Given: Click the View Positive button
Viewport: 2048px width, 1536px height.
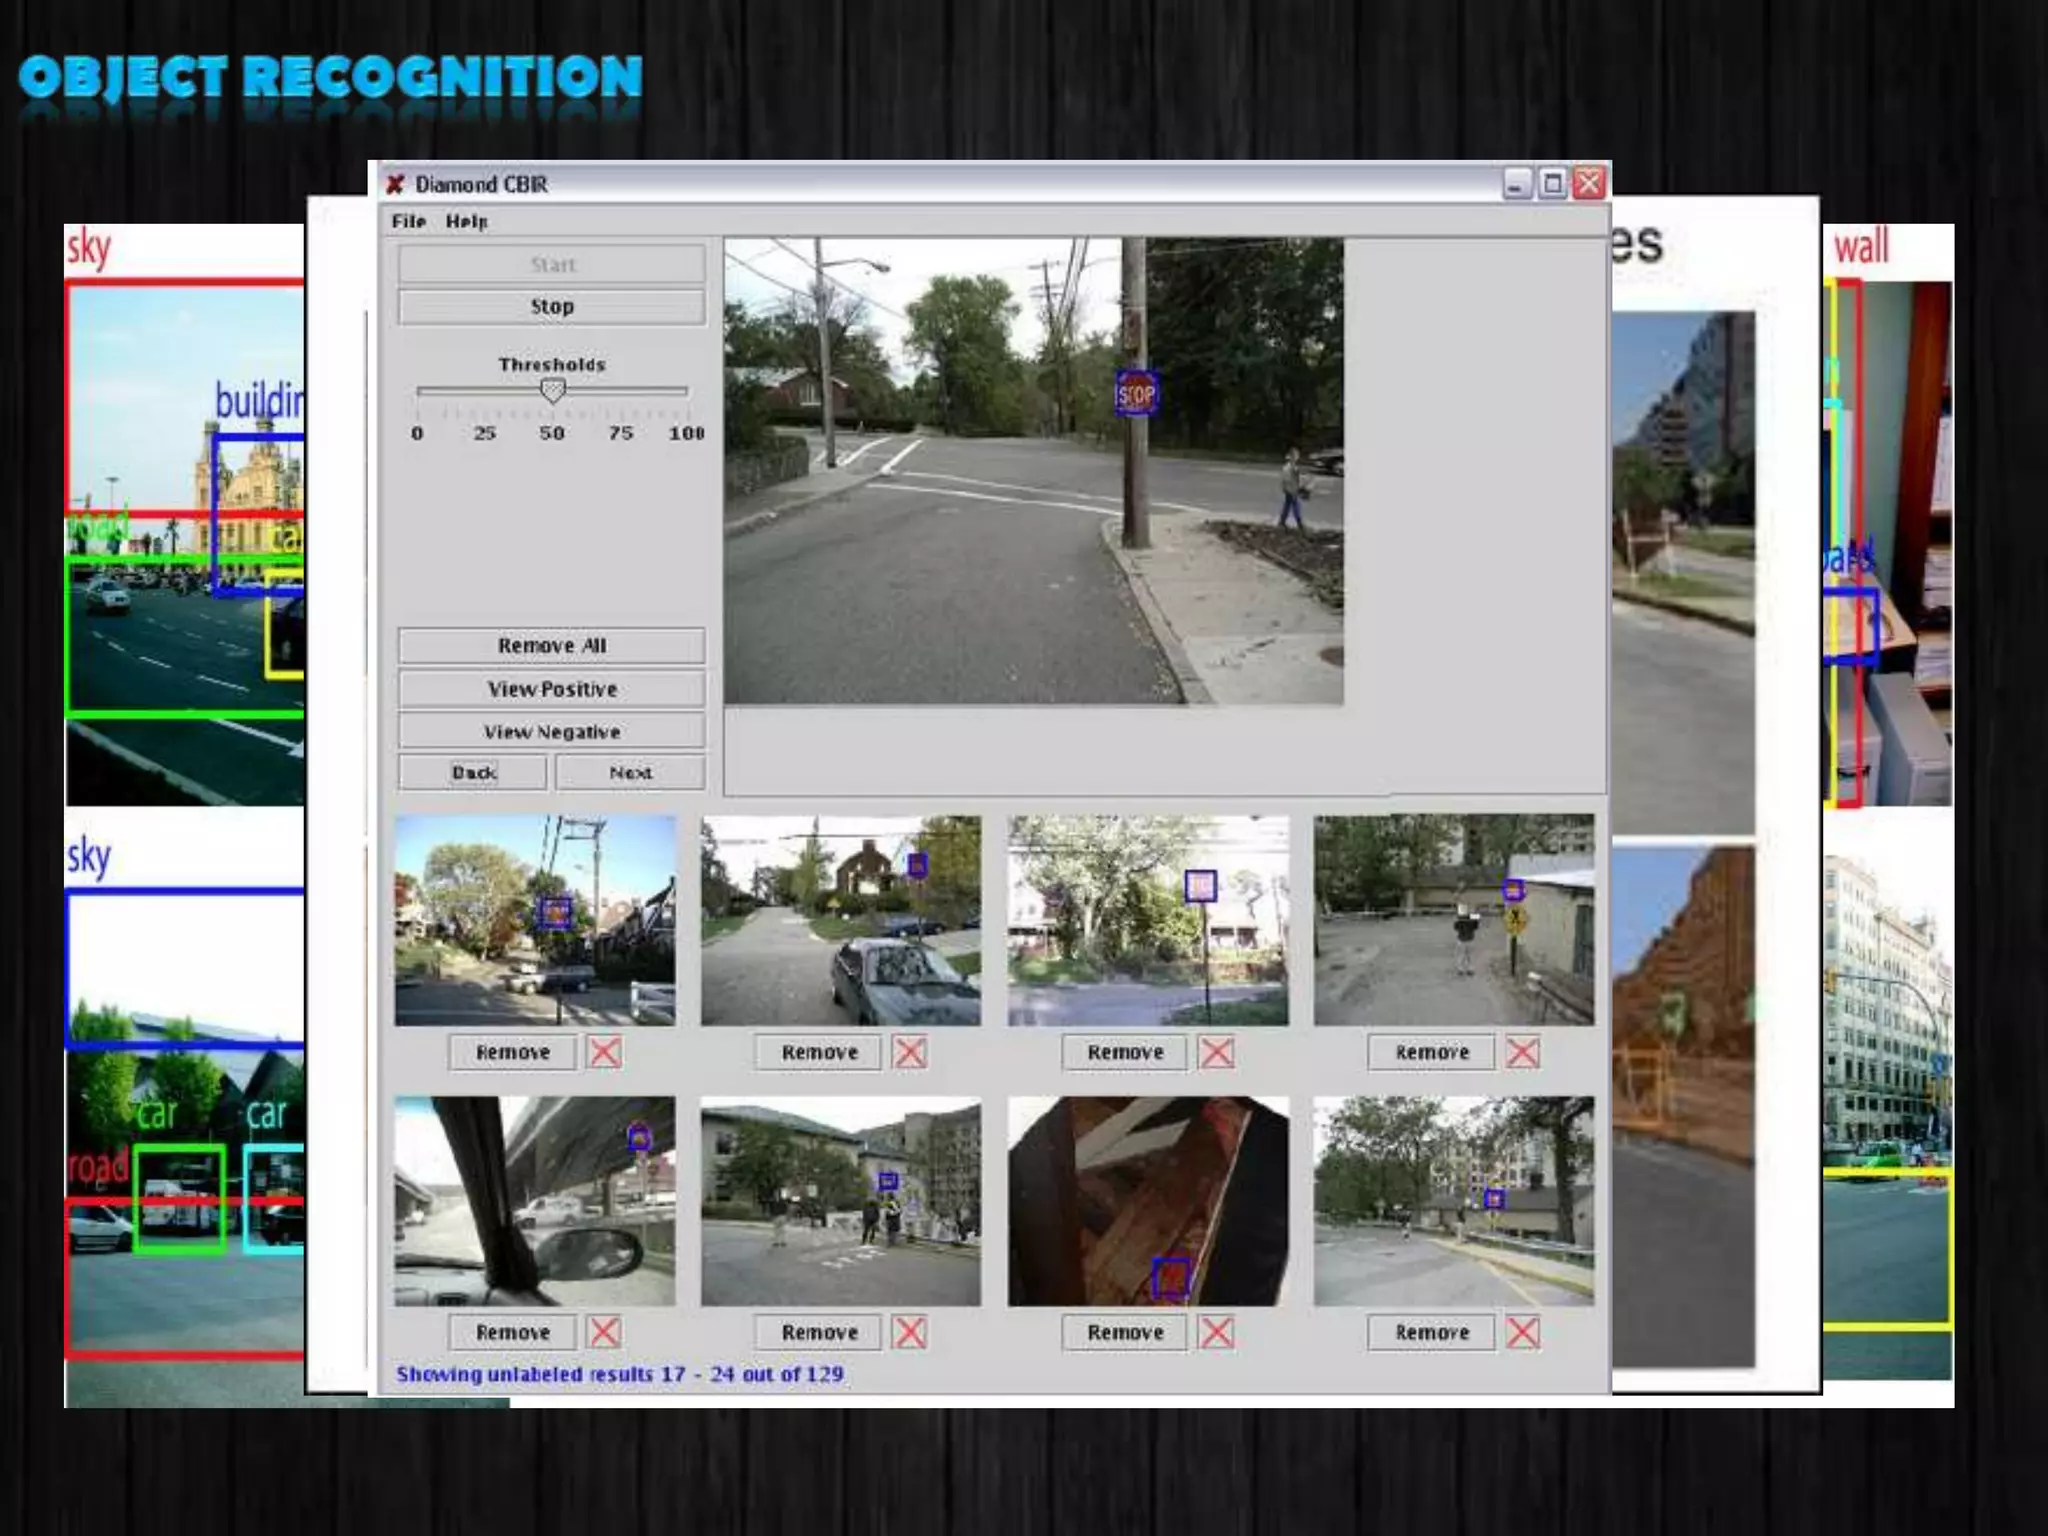Looking at the screenshot, I should (551, 689).
